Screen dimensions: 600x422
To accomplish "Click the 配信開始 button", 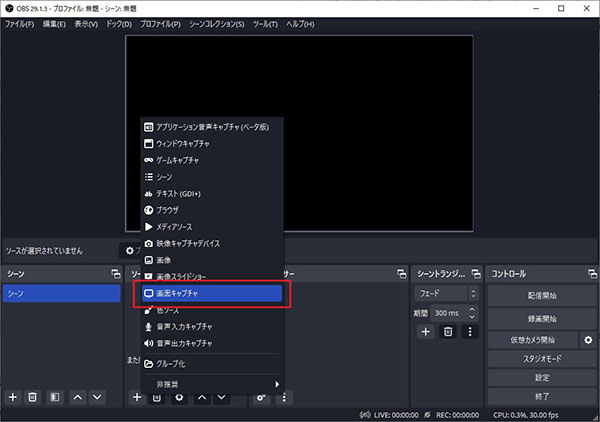I will (541, 295).
